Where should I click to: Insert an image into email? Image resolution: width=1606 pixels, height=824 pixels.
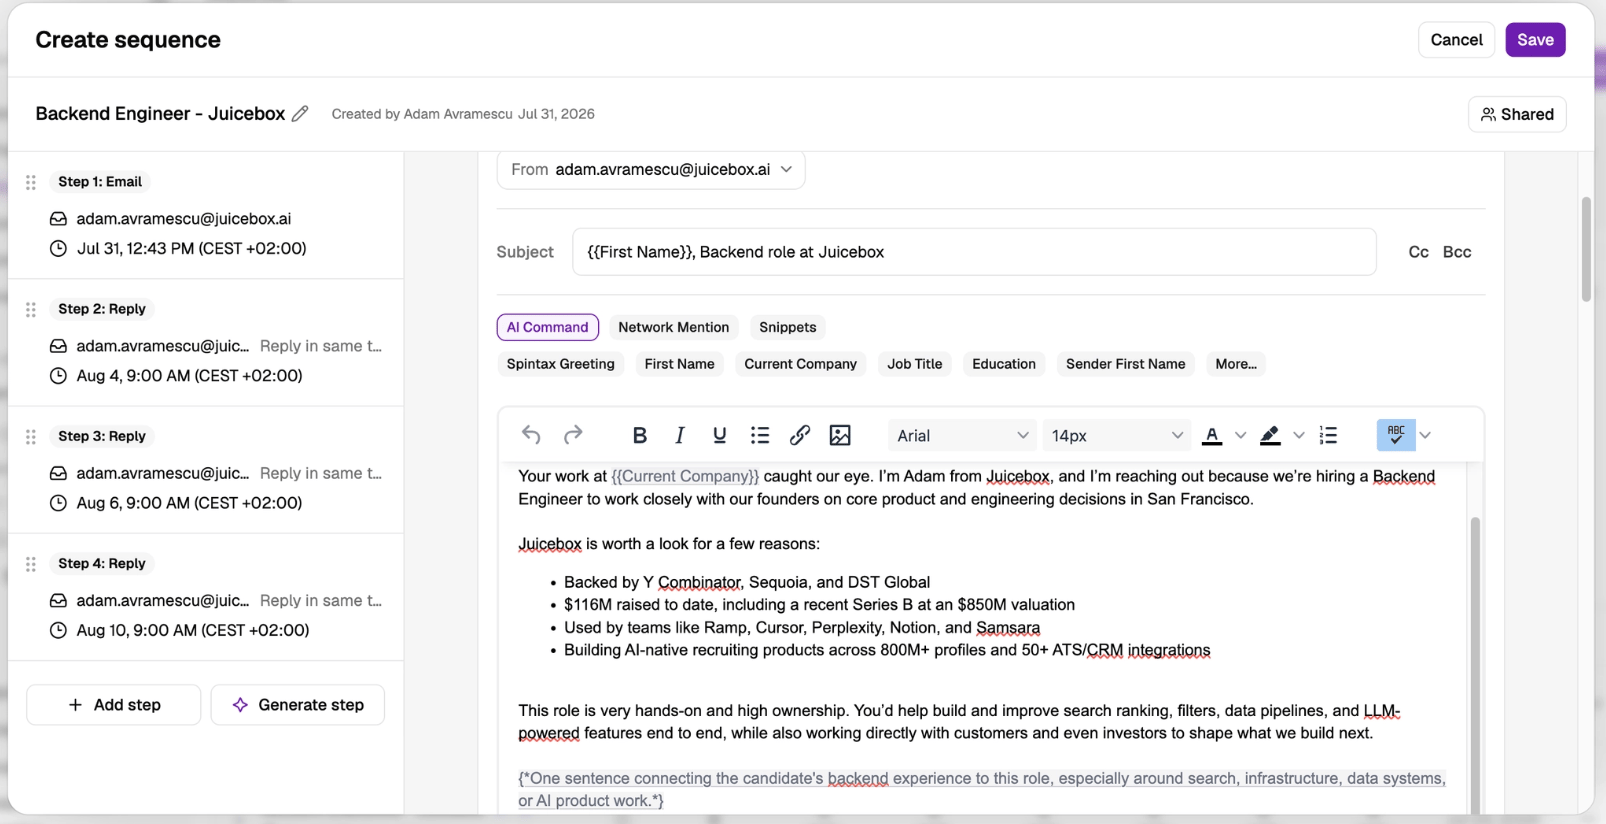pos(840,435)
